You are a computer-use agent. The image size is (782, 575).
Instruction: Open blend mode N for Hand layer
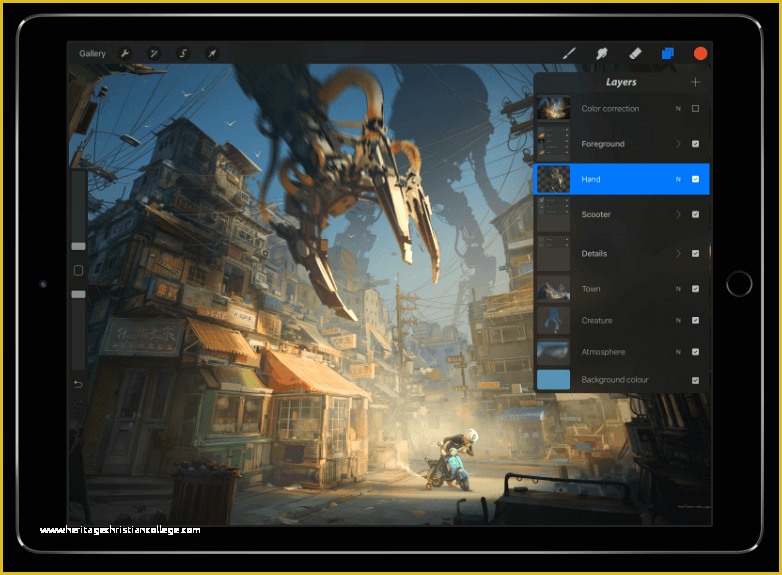point(678,179)
